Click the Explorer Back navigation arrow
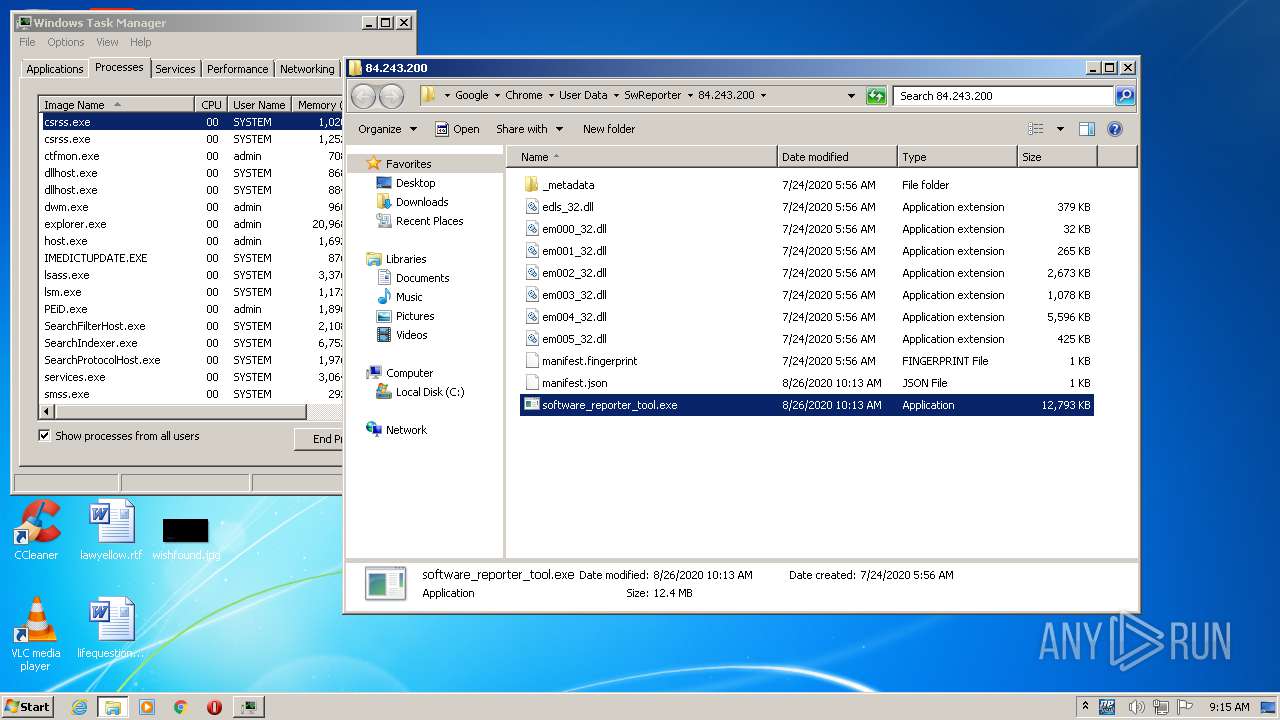 tap(364, 96)
